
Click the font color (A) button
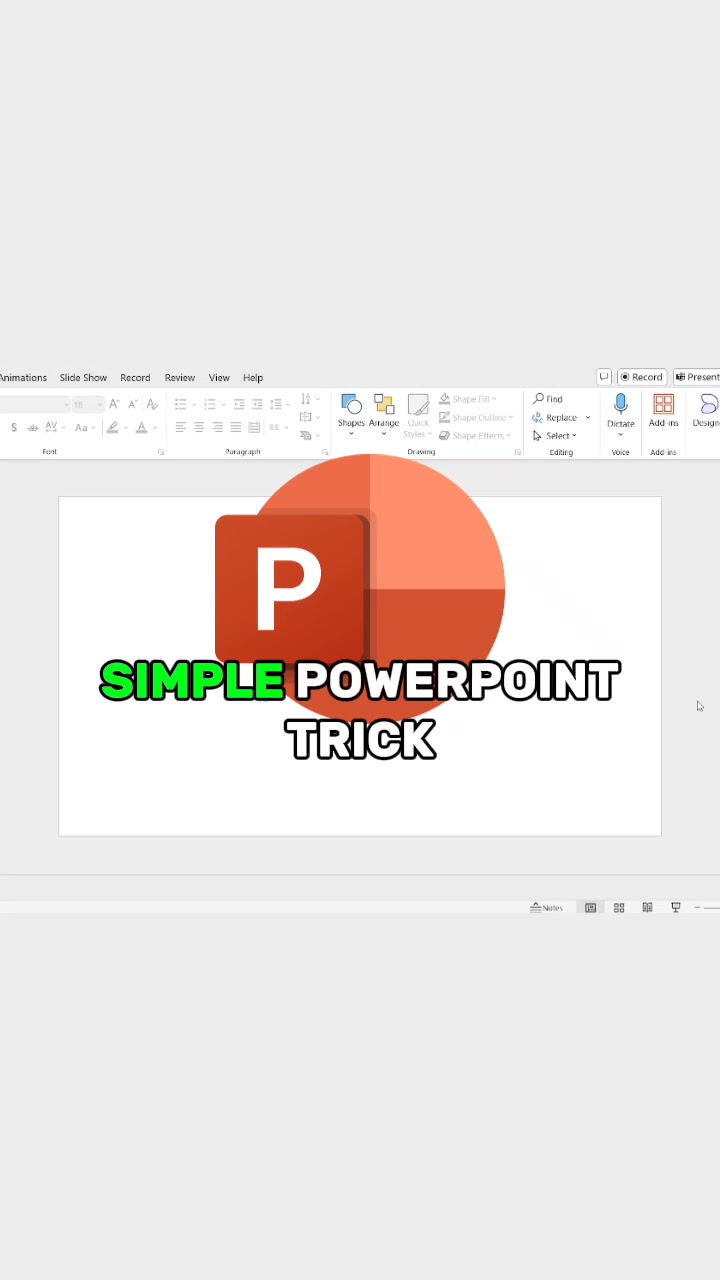141,428
